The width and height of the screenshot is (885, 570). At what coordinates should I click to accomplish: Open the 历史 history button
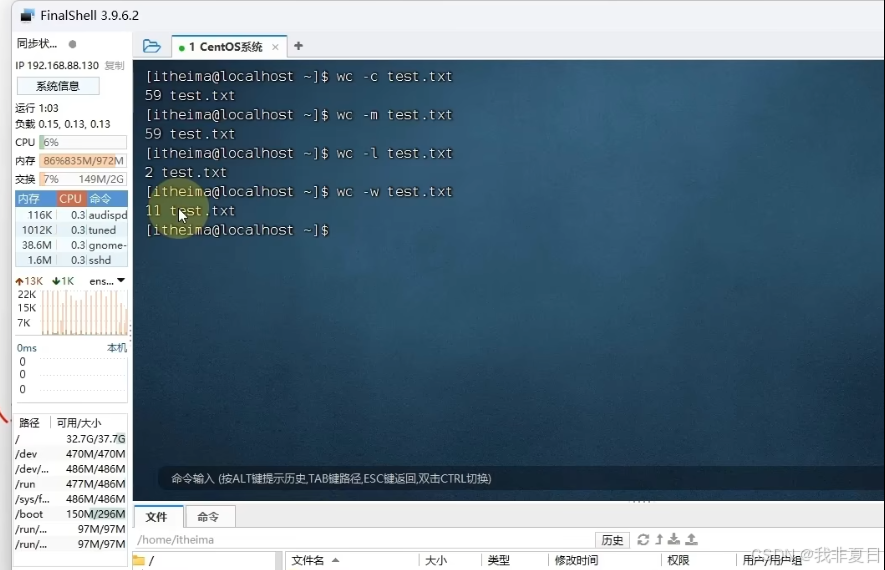[612, 540]
